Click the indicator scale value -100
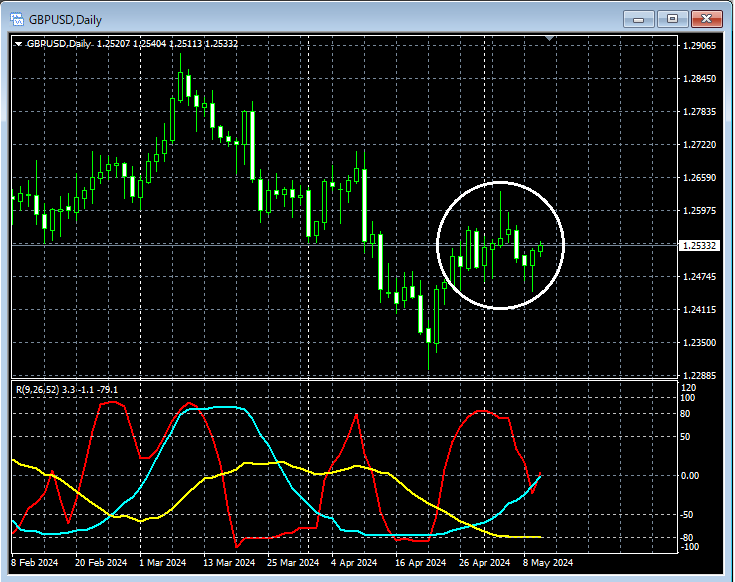The width and height of the screenshot is (735, 582). pos(689,547)
